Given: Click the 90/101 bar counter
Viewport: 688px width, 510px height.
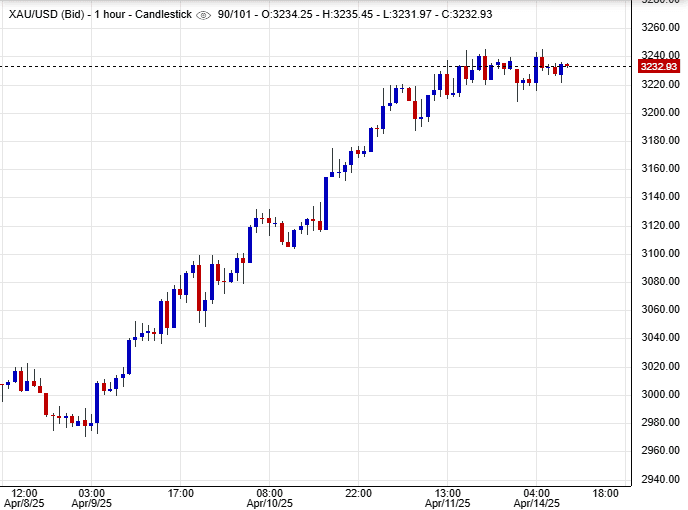Looking at the screenshot, I should tap(237, 16).
